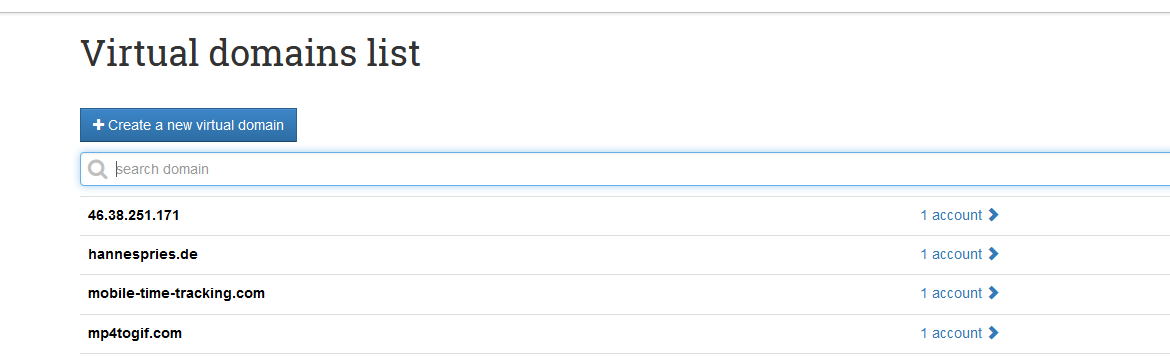Select the mp4togif.com domain name
This screenshot has height=361, width=1170.
tap(135, 333)
